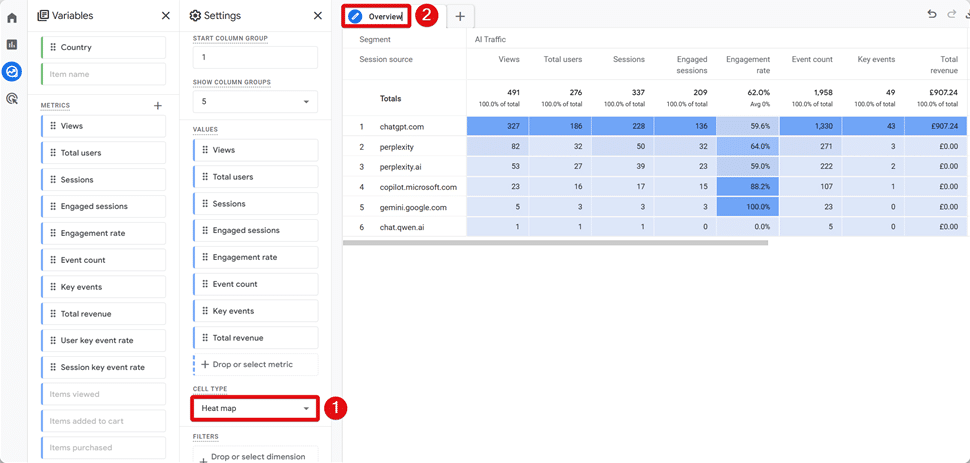This screenshot has width=970, height=463.
Task: Grab handle of Country dimension
Action: (53, 47)
